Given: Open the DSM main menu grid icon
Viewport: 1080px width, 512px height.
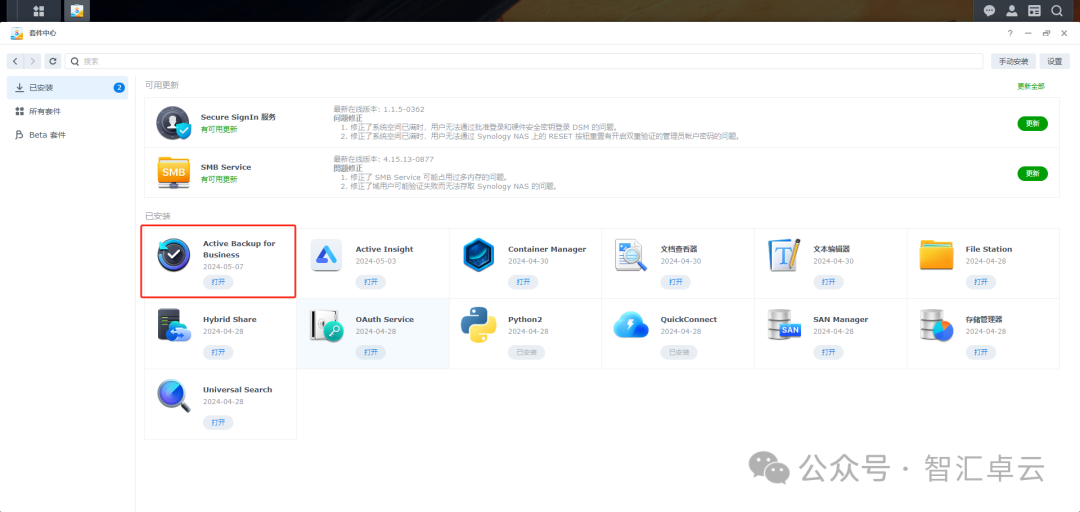Looking at the screenshot, I should point(39,10).
